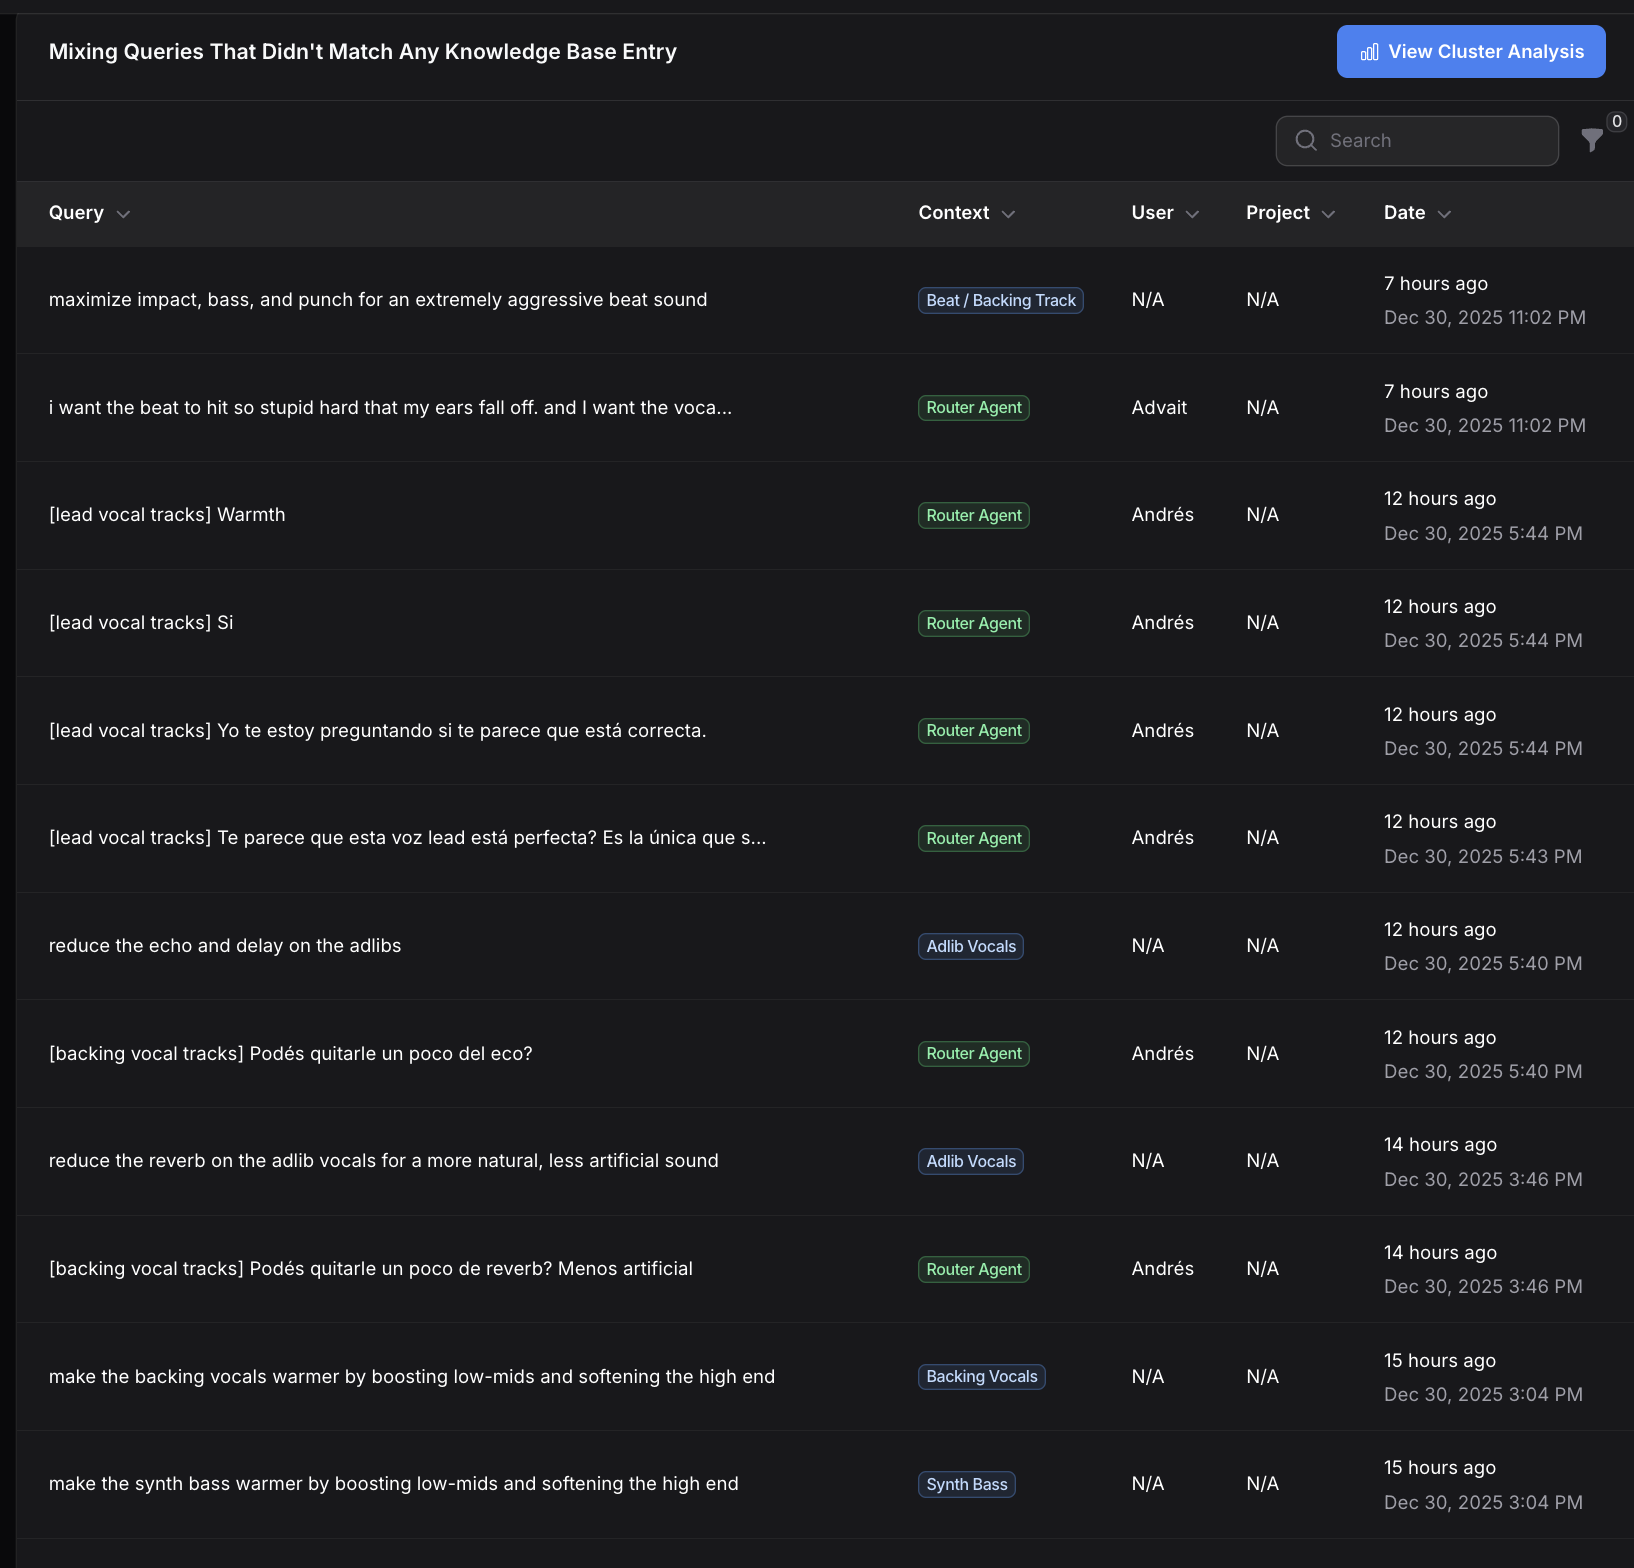
Task: Click the View Cluster Analysis button
Action: 1470,51
